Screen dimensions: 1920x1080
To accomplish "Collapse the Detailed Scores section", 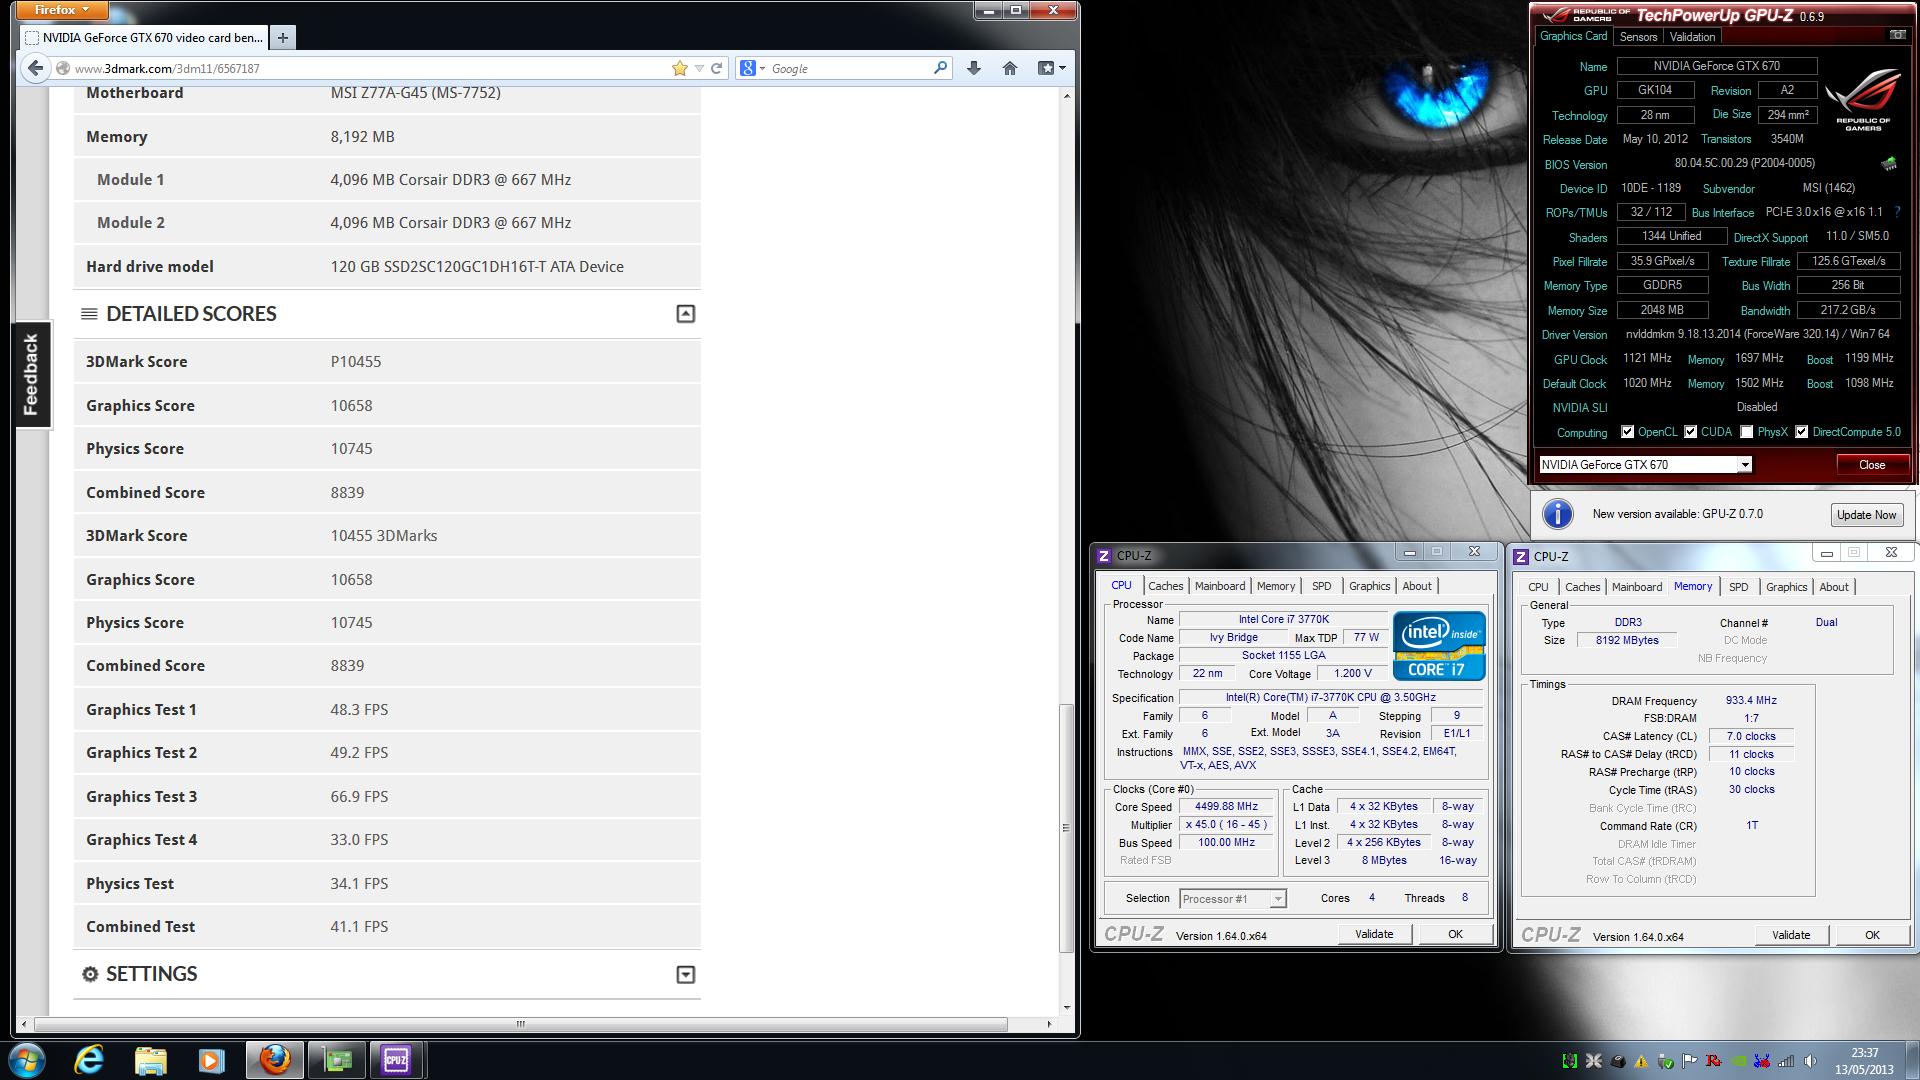I will [x=685, y=314].
